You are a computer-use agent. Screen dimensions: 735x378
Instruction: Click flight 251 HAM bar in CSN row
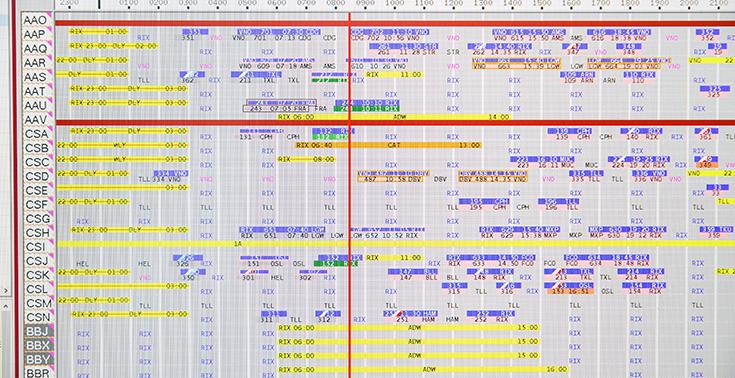pyautogui.click(x=410, y=317)
